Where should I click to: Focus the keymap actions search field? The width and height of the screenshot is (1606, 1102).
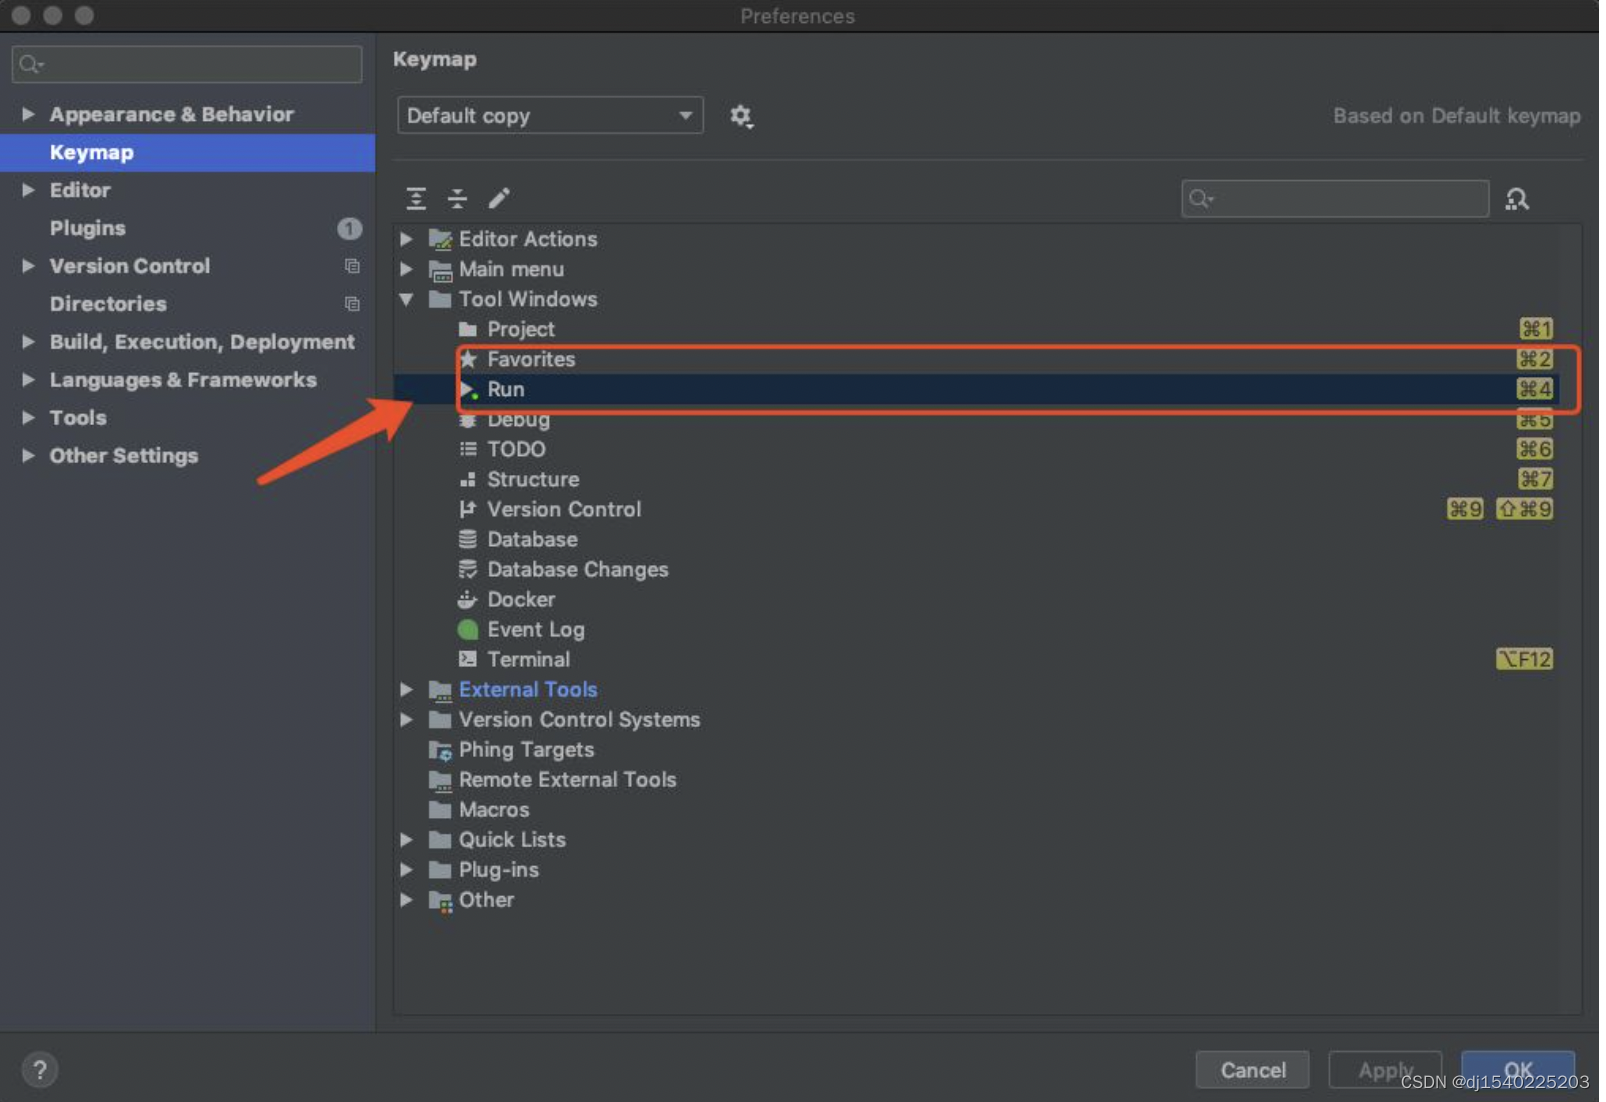(1335, 199)
